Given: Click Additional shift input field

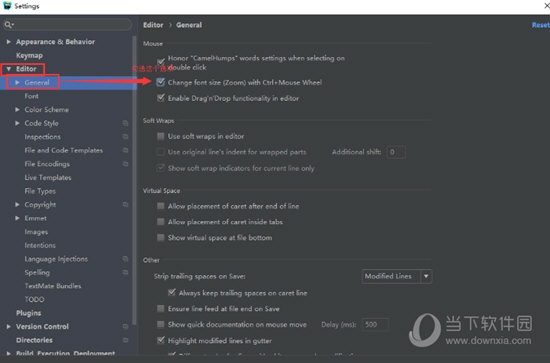Looking at the screenshot, I should pyautogui.click(x=396, y=152).
